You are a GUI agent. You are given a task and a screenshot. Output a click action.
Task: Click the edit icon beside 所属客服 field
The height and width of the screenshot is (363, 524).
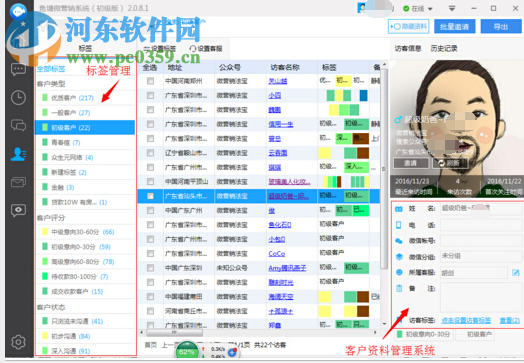[x=516, y=273]
